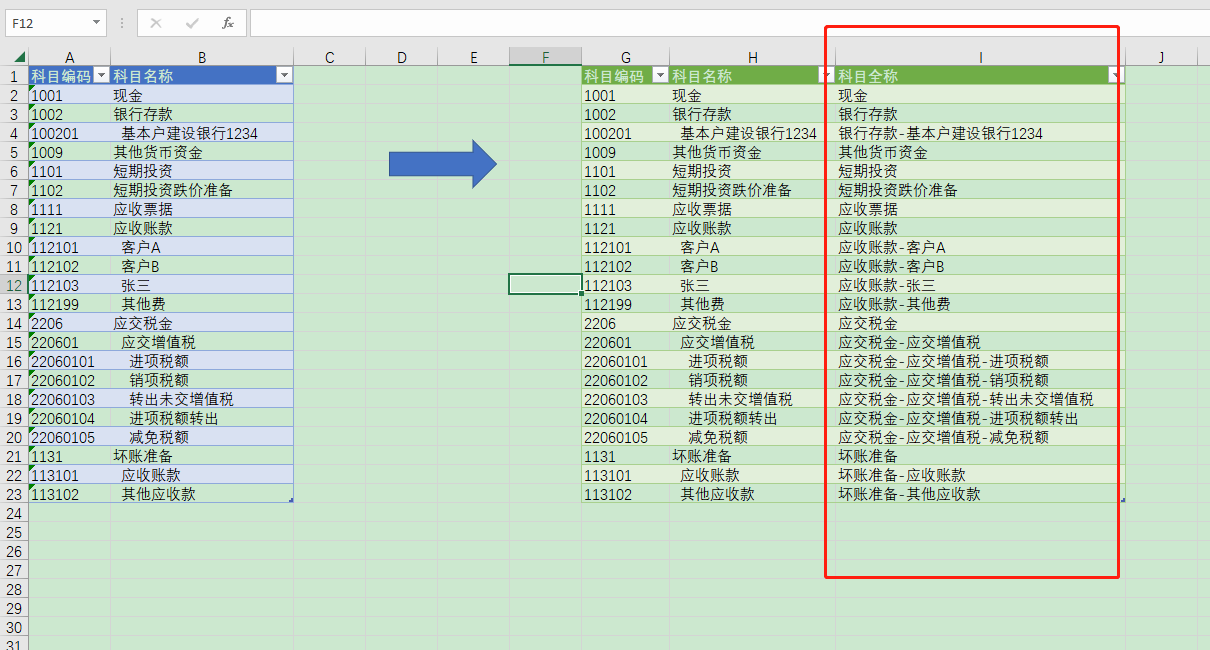Select column B header
Viewport: 1210px width, 650px height.
(202, 58)
